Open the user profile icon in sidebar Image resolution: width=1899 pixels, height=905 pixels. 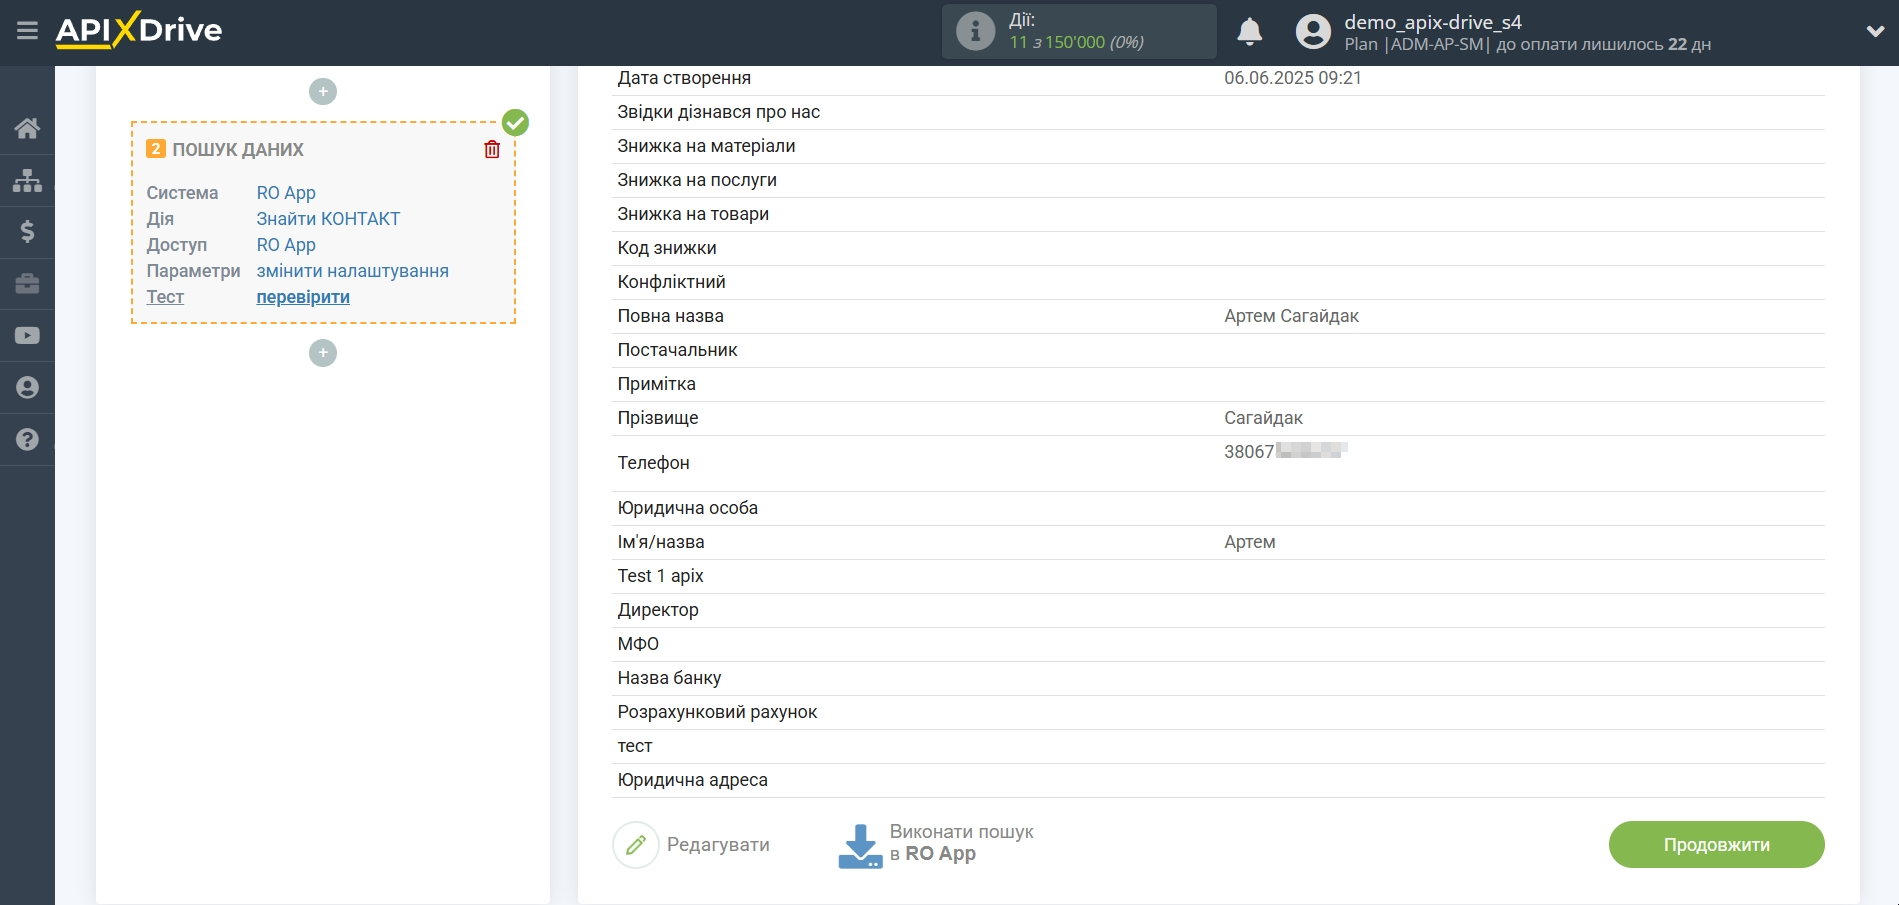26,387
